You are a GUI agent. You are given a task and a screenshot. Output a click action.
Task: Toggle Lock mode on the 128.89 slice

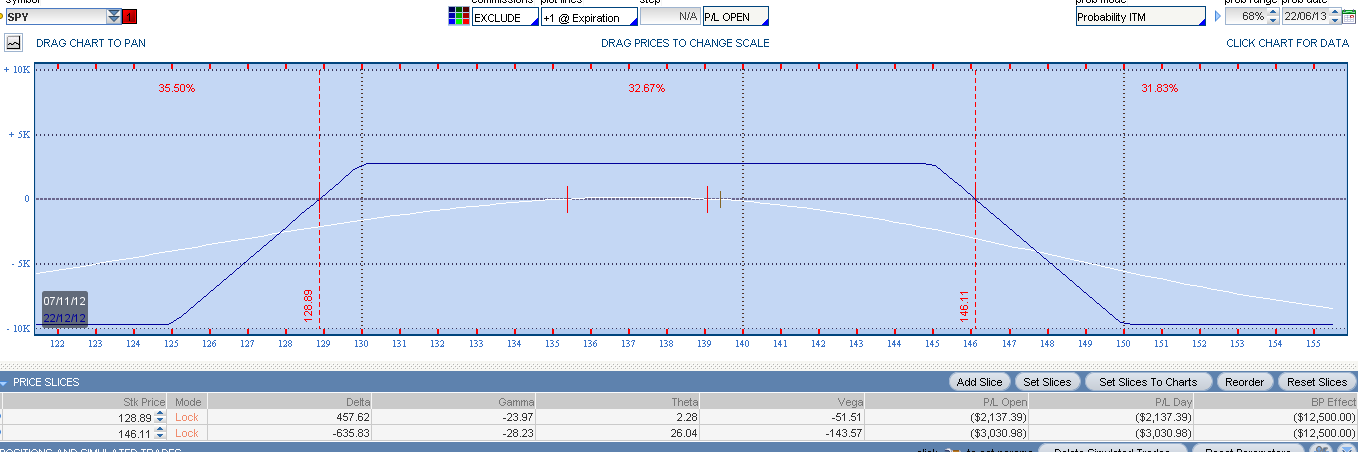click(187, 417)
